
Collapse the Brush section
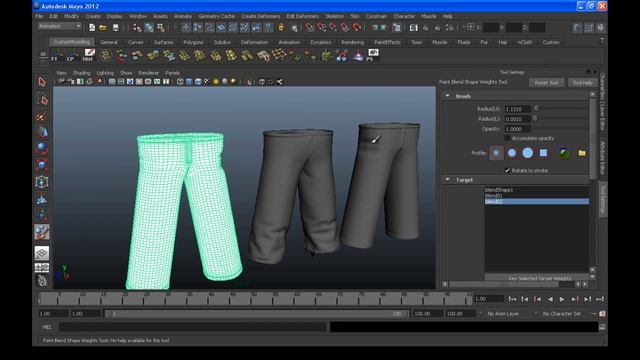[448, 96]
